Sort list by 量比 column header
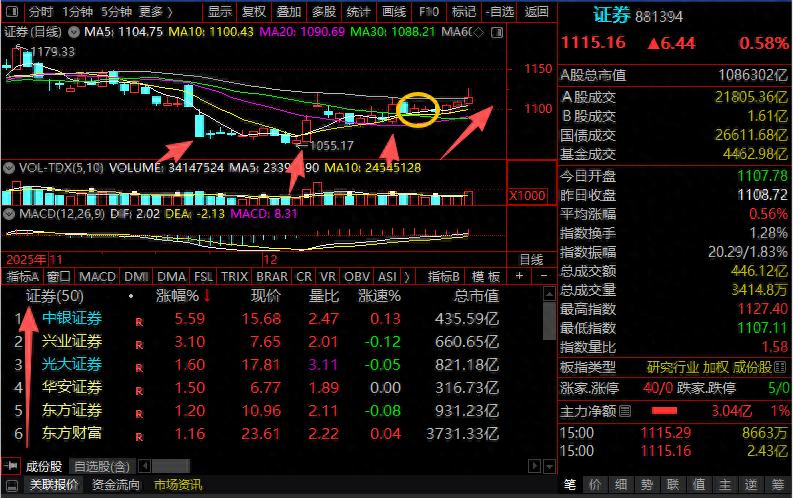This screenshot has width=793, height=498. [x=324, y=296]
